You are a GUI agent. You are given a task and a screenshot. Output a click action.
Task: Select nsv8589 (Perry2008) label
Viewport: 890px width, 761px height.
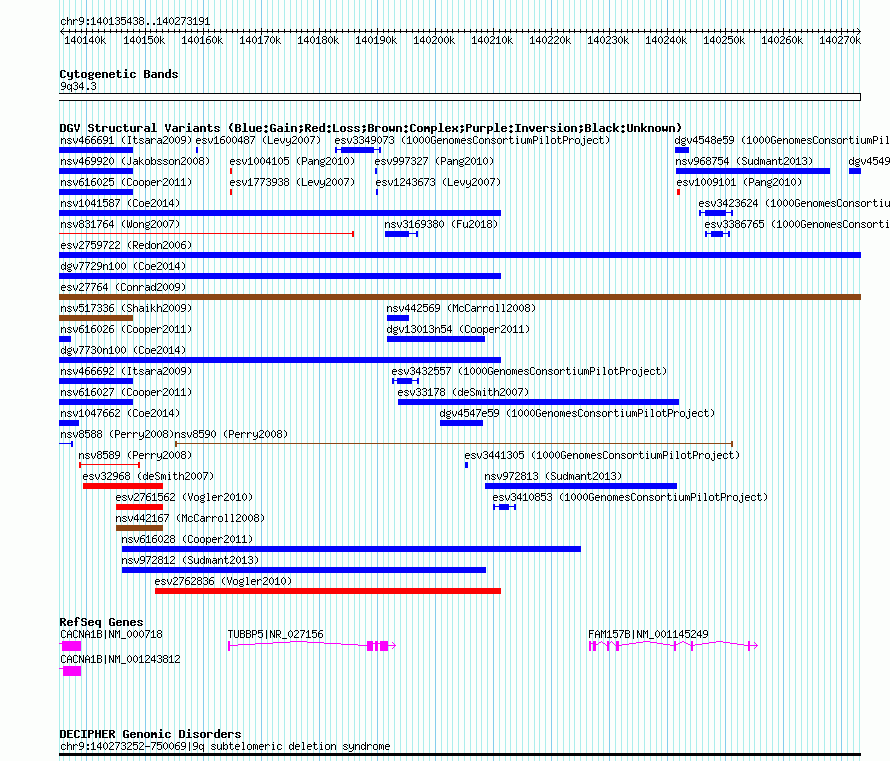coord(135,455)
